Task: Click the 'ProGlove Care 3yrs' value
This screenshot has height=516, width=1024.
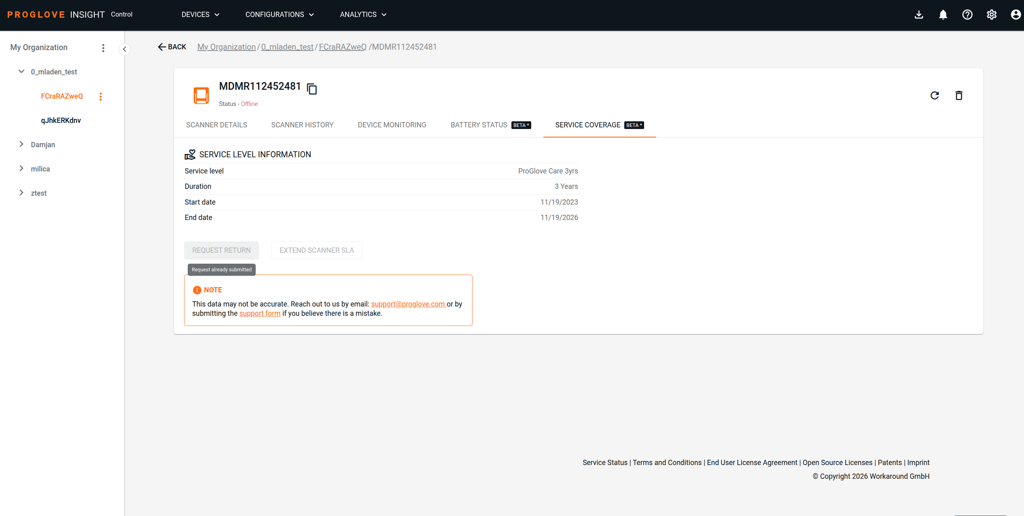Action: pyautogui.click(x=548, y=171)
